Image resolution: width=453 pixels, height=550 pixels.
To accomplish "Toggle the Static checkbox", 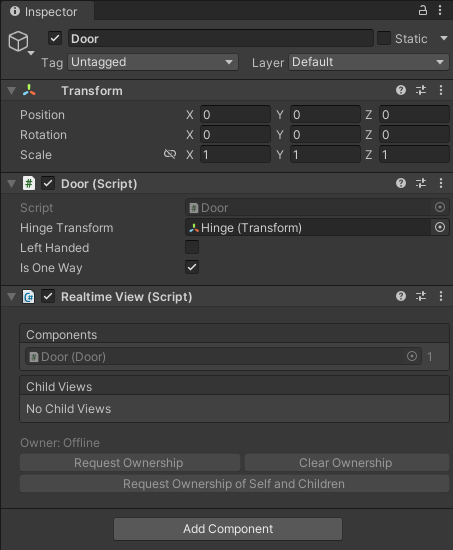I will 384,38.
